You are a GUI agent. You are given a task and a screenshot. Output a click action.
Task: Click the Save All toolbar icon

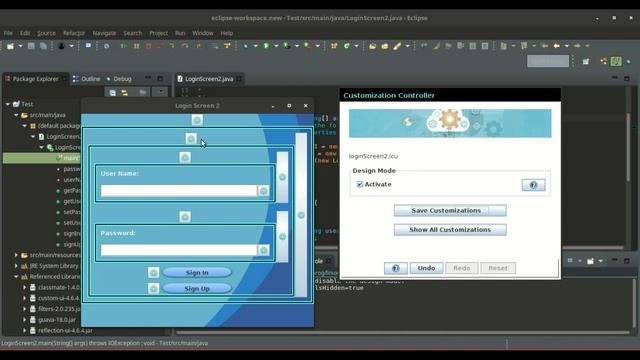point(43,46)
